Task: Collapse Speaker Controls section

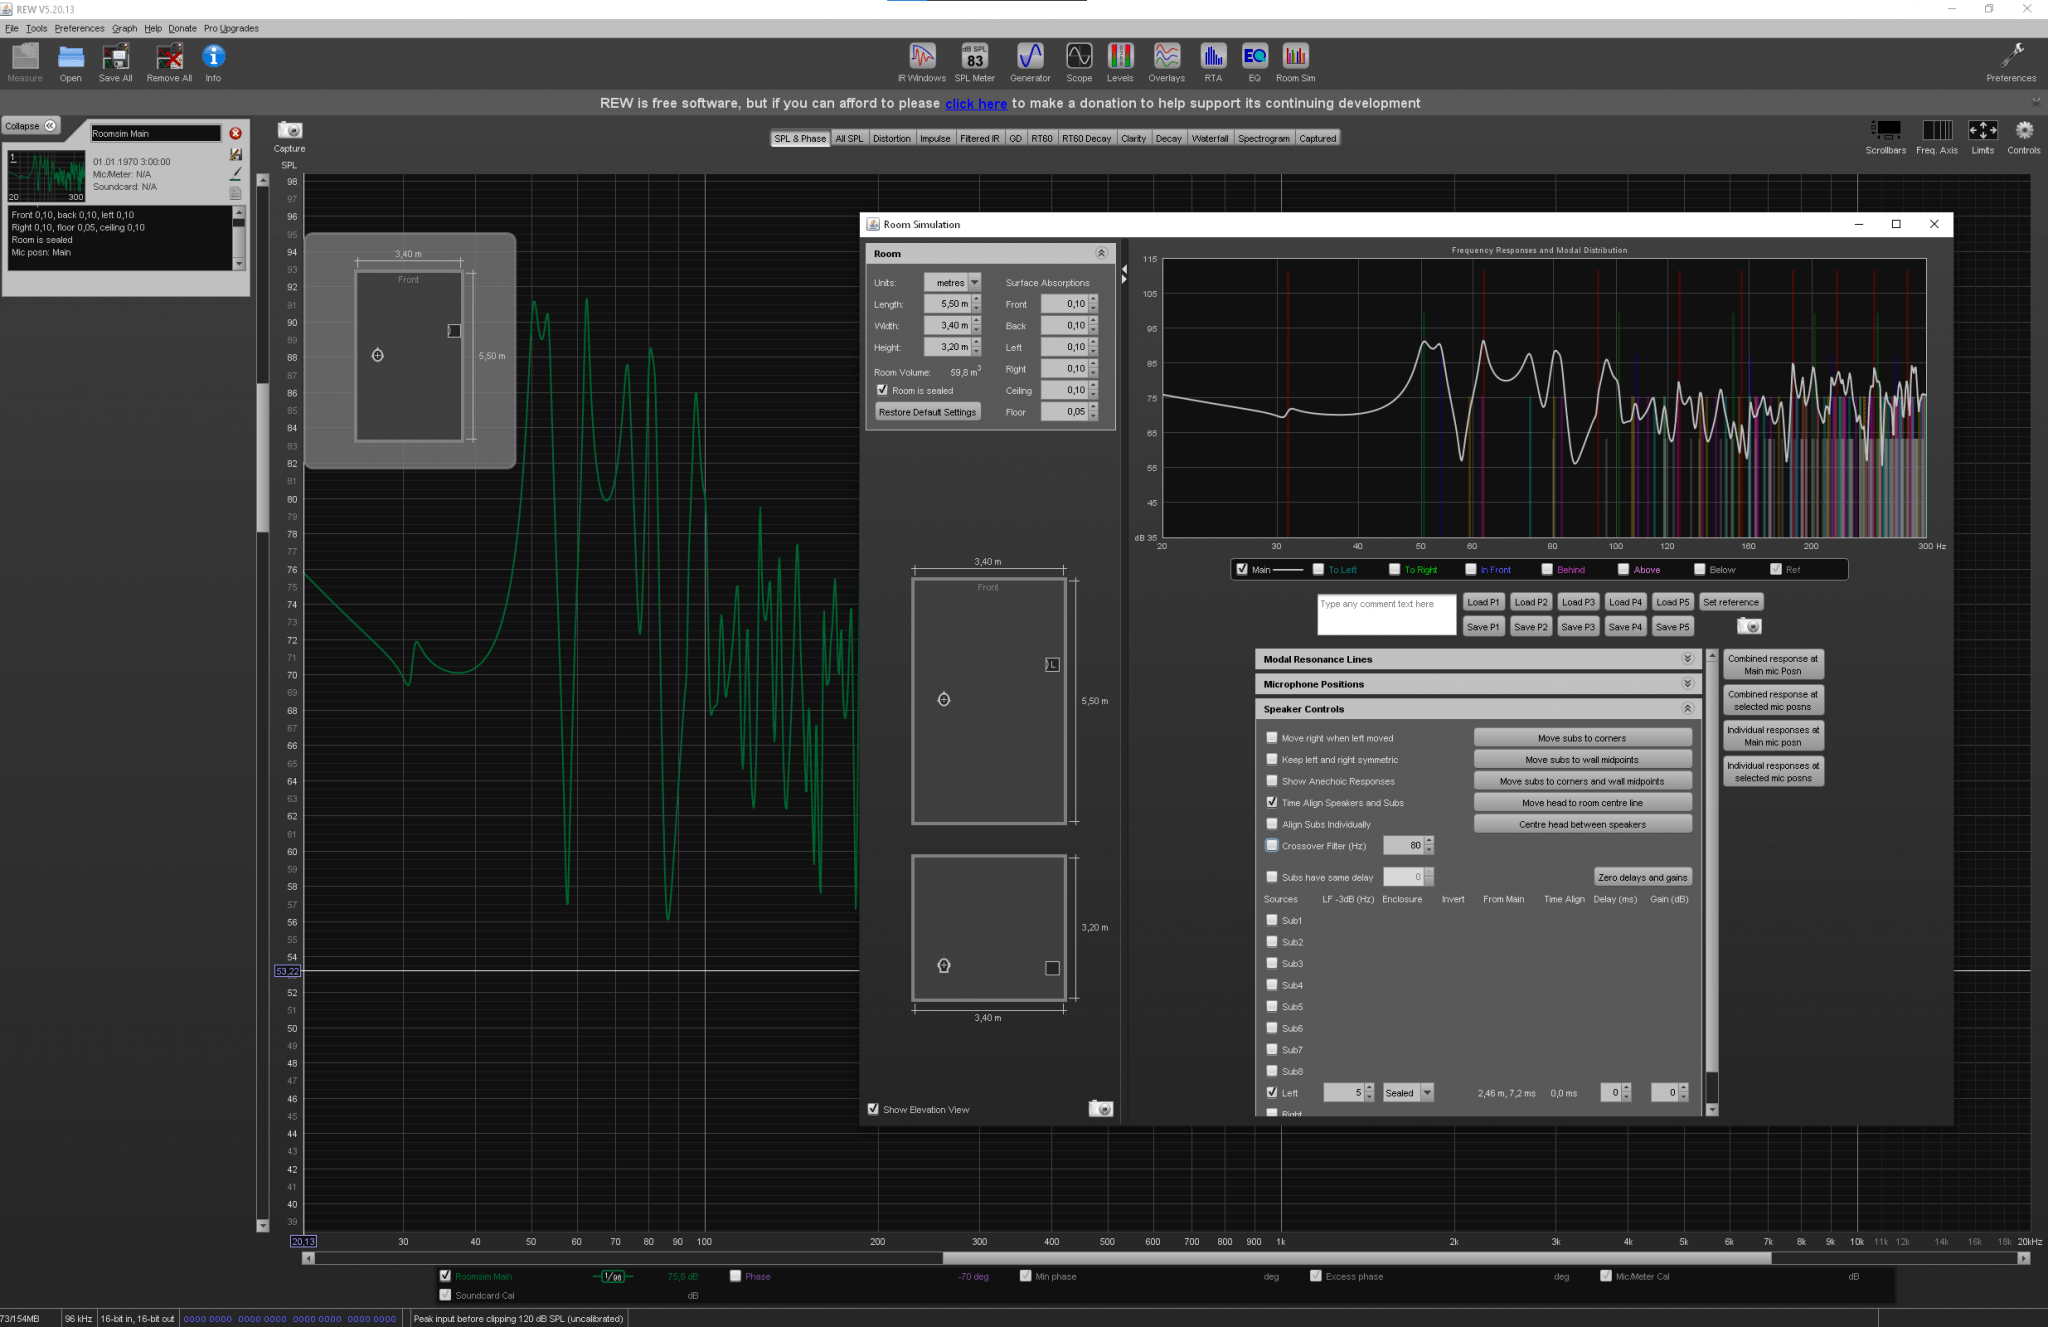Action: pos(1687,709)
